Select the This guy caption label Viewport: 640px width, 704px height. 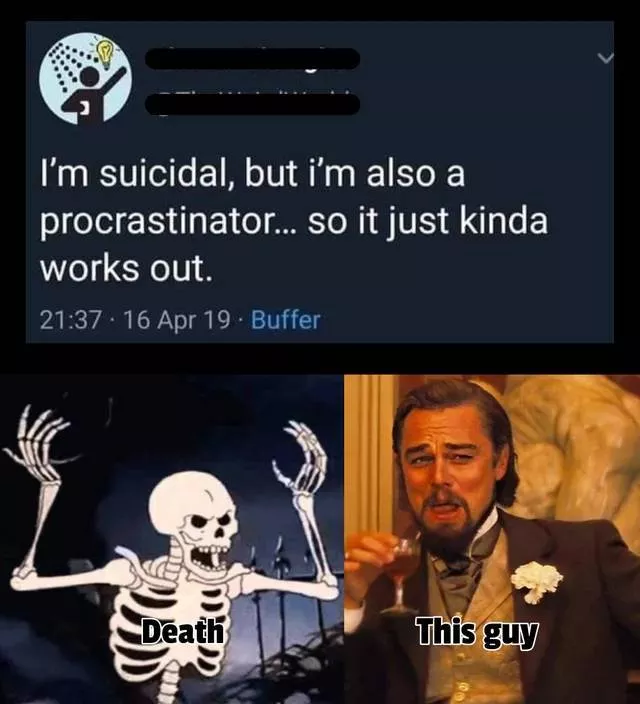click(477, 633)
